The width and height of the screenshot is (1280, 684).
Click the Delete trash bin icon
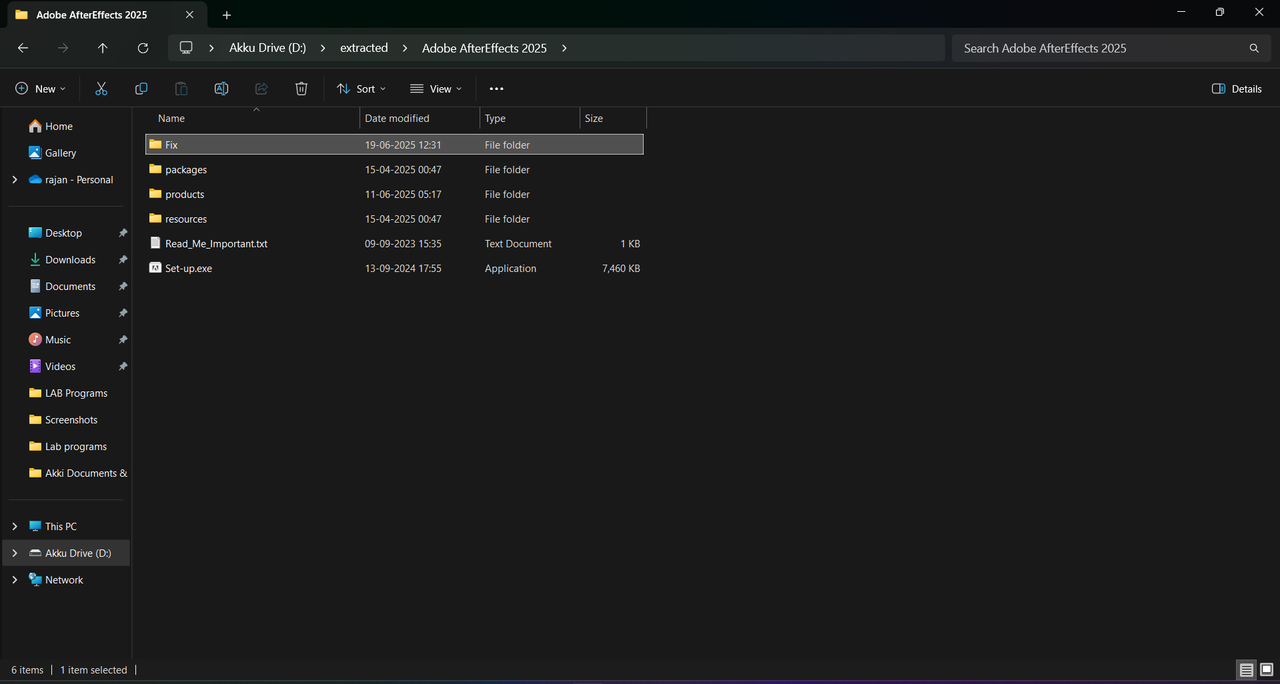(301, 89)
